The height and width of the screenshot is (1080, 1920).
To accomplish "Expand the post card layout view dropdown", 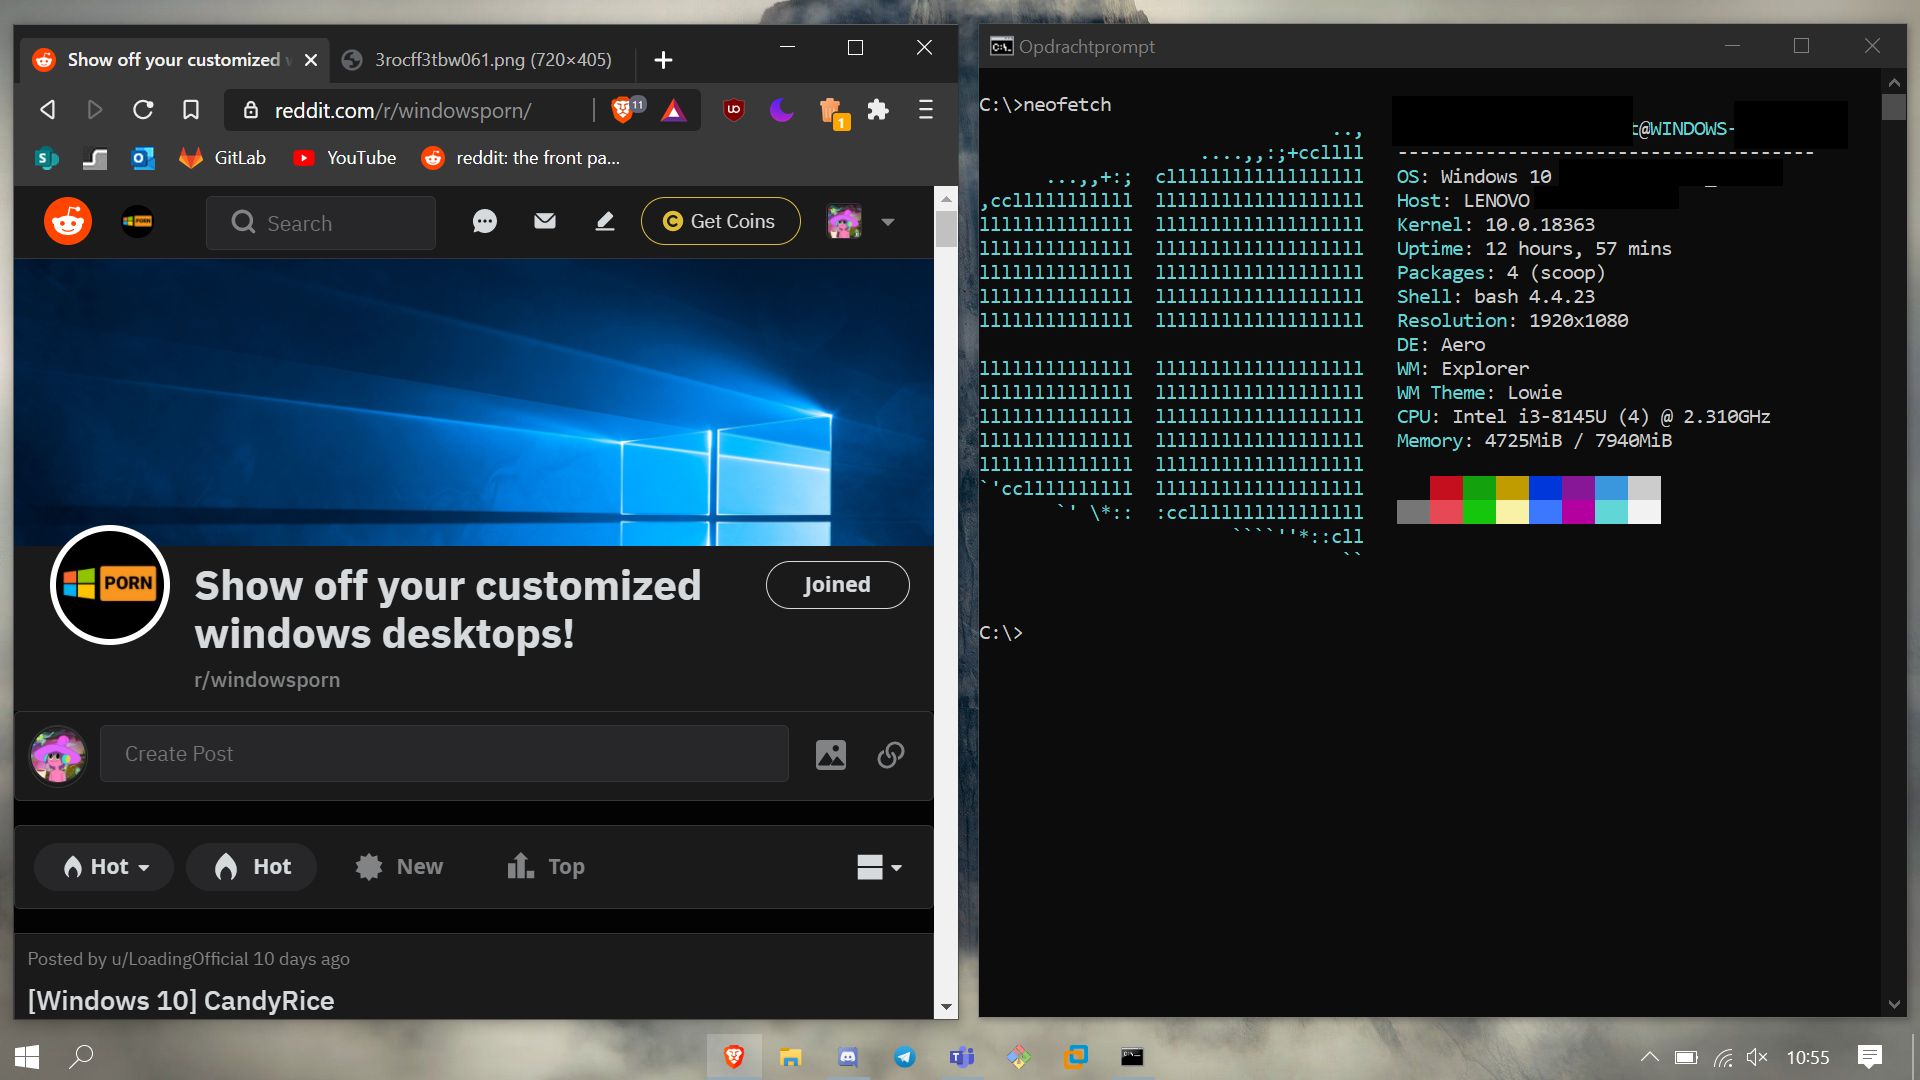I will click(x=877, y=866).
